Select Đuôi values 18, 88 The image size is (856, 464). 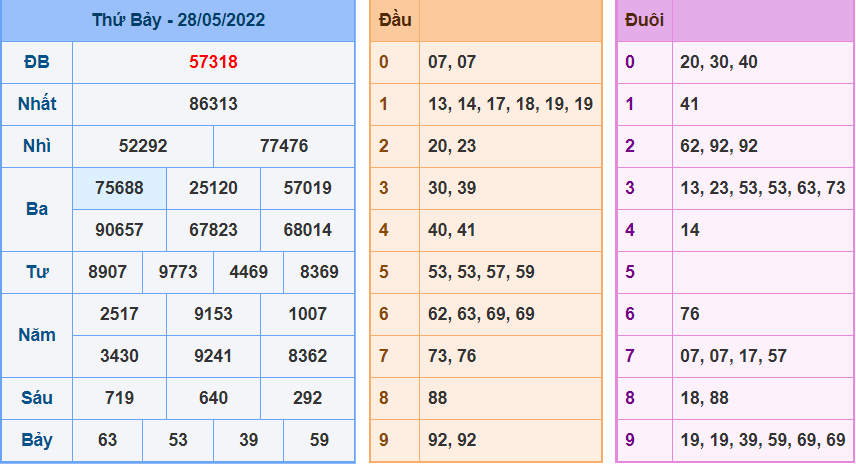tap(704, 398)
